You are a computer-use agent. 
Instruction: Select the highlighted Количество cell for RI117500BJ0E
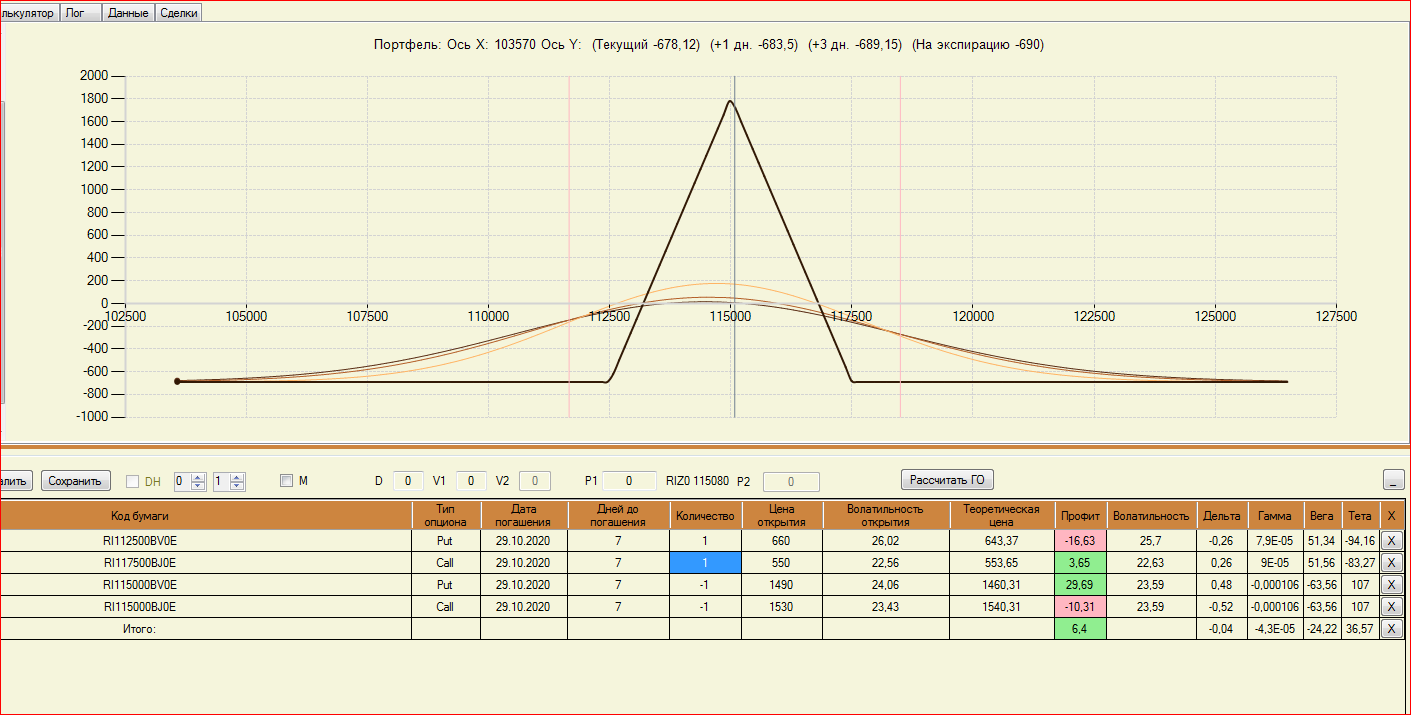click(x=705, y=563)
